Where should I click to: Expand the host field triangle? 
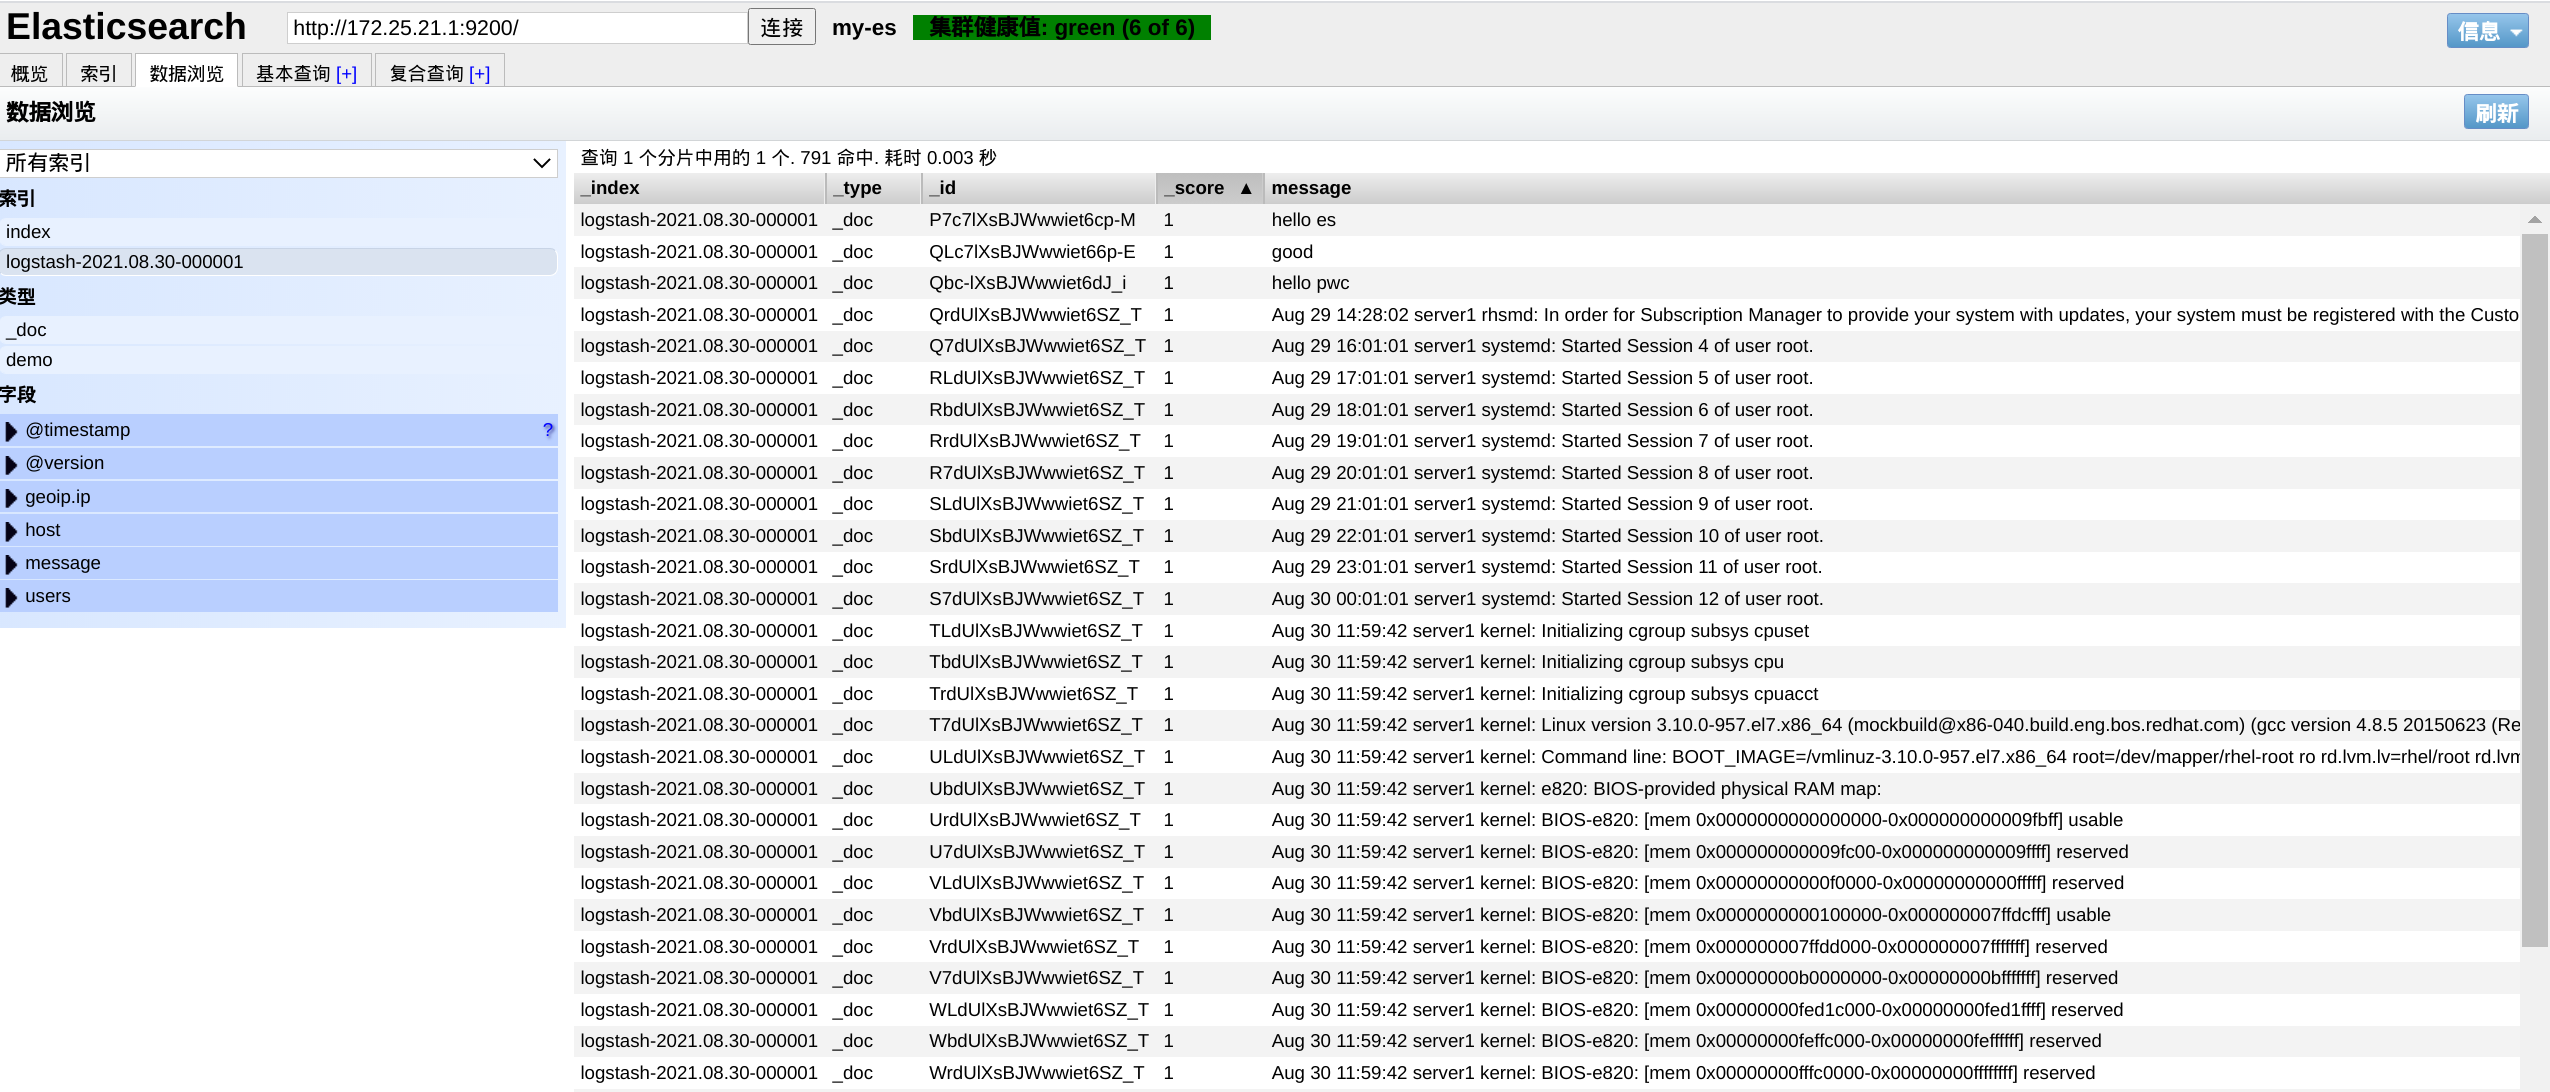click(x=12, y=531)
